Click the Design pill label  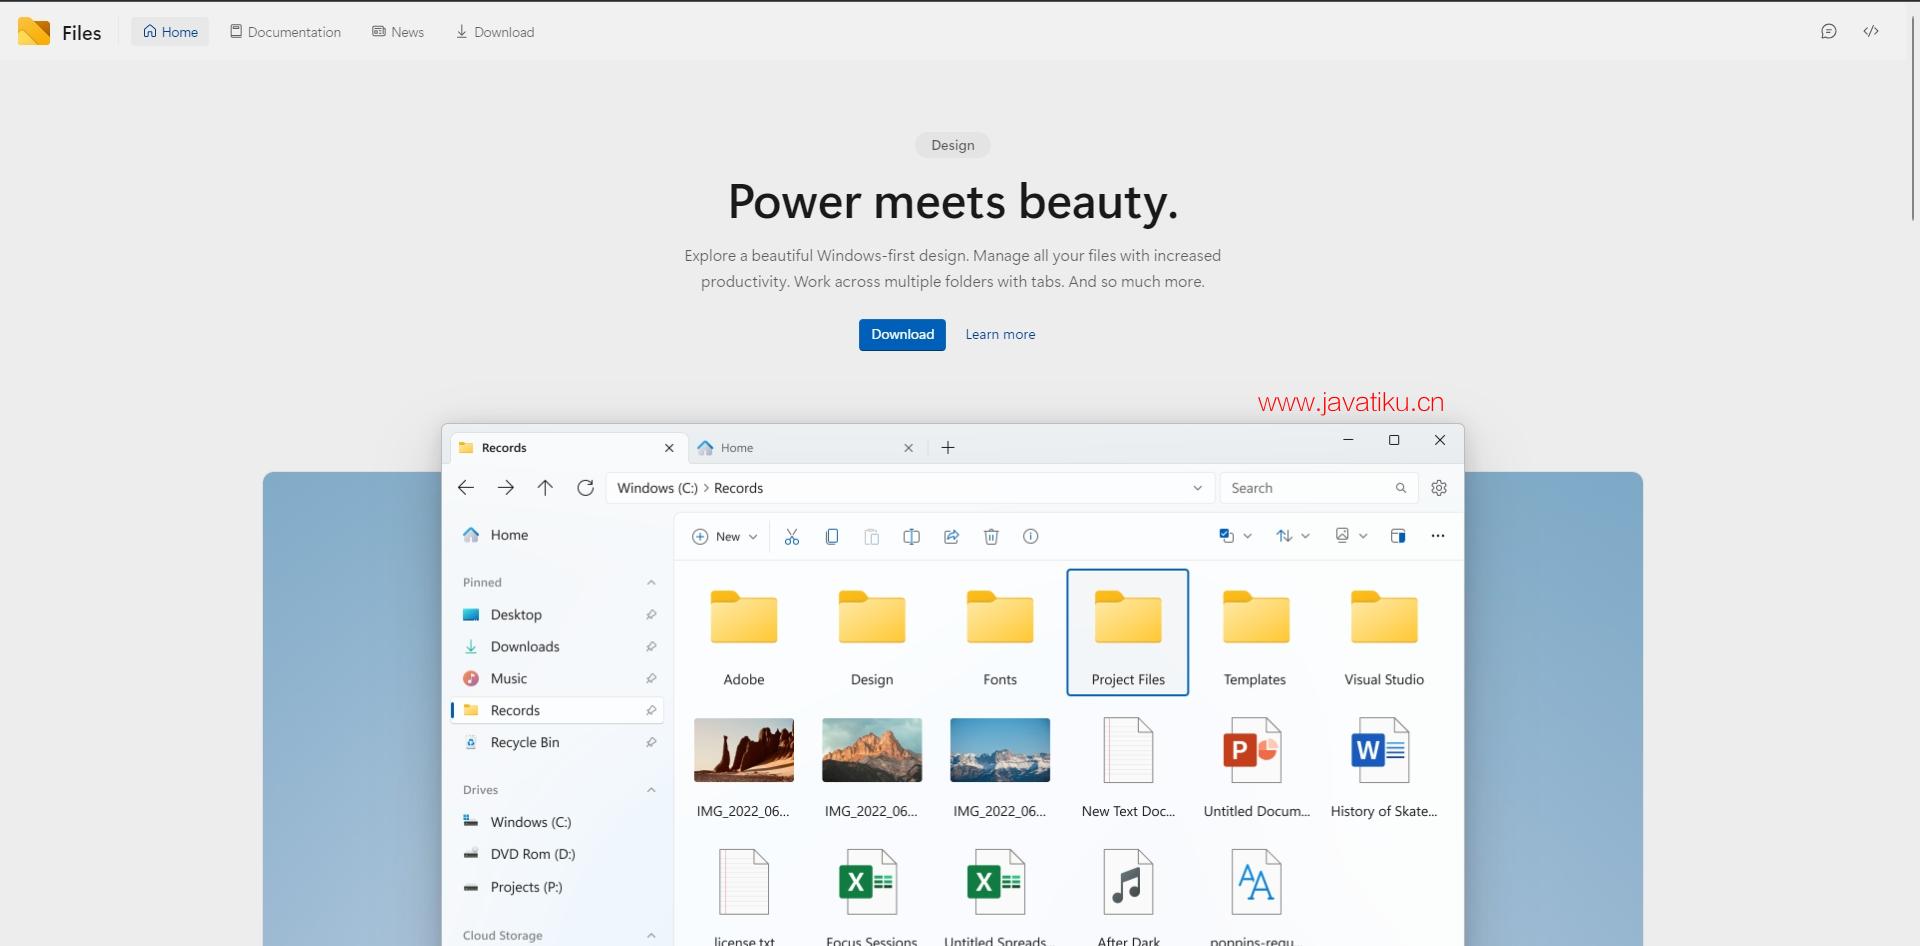point(953,145)
